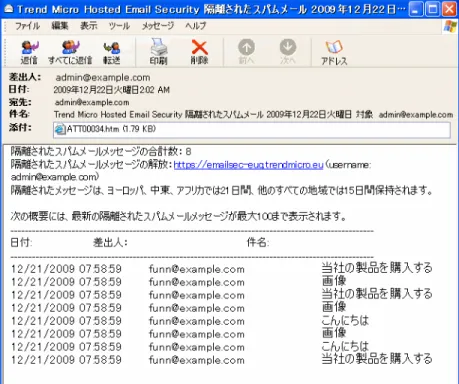Open the emailsec-euq.trendmicro.eu link
Image resolution: width=459 pixels, height=384 pixels.
point(249,165)
